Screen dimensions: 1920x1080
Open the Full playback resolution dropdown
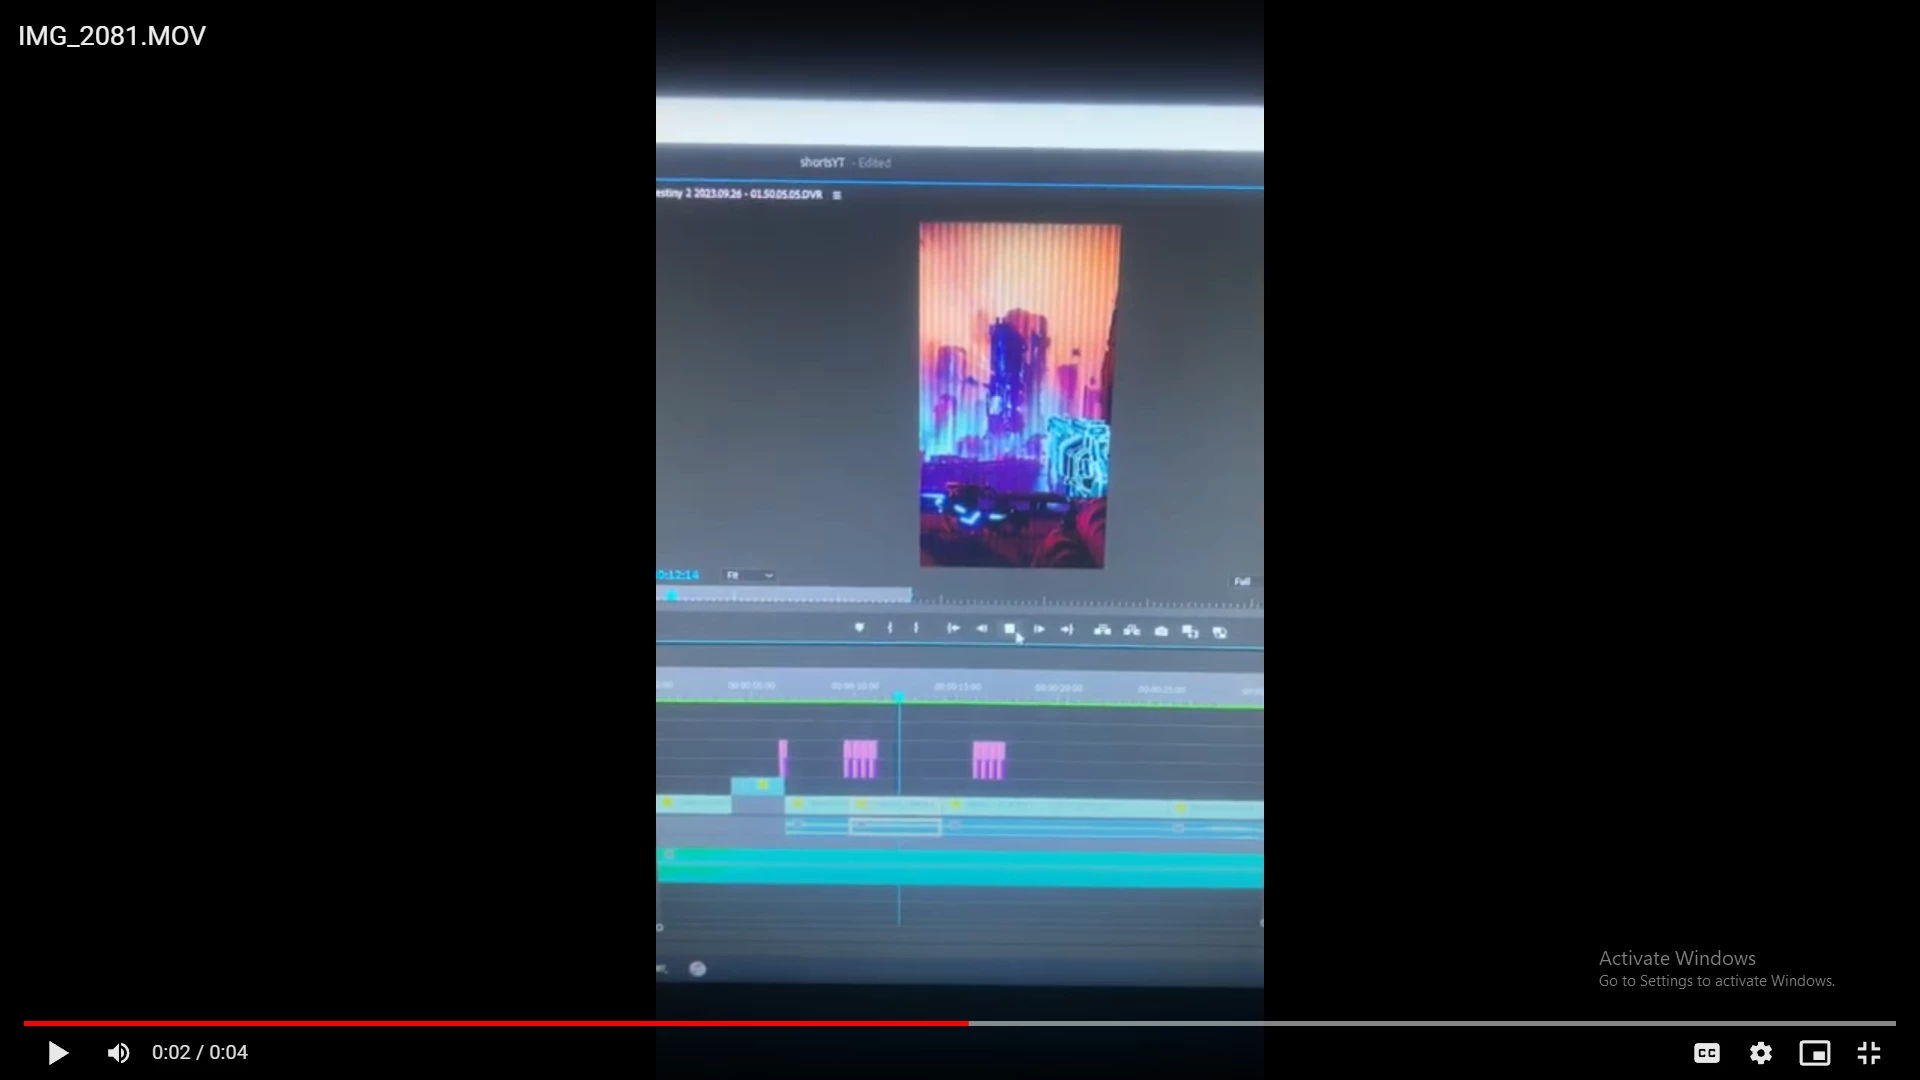click(x=1241, y=581)
